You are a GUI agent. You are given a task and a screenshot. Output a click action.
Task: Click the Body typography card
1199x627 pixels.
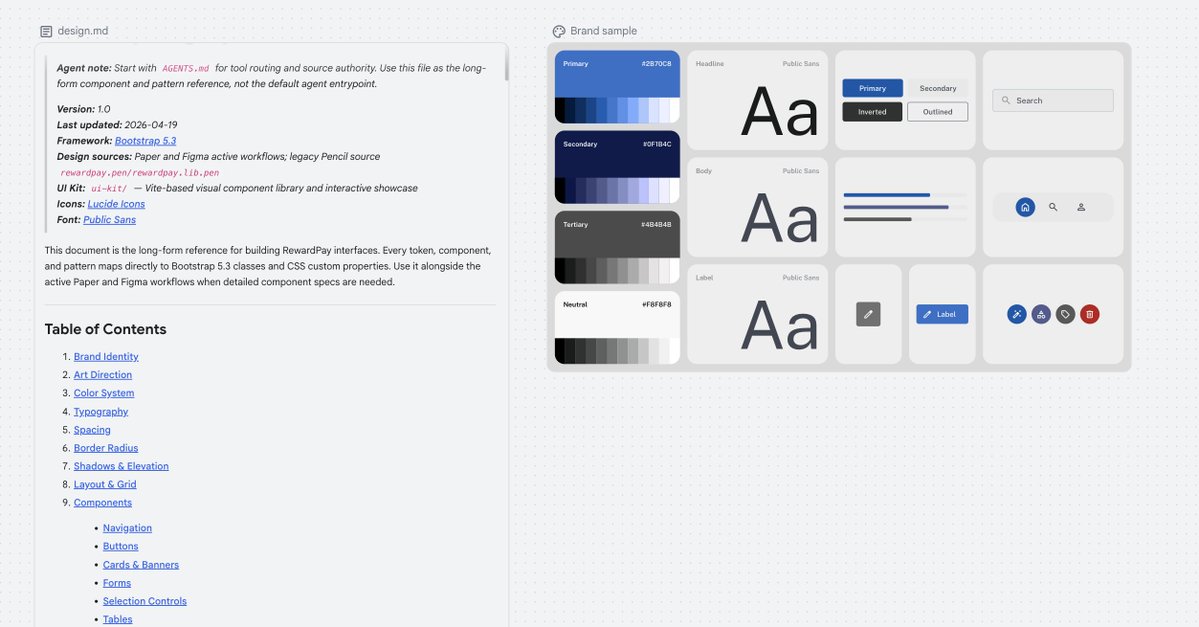pos(757,207)
